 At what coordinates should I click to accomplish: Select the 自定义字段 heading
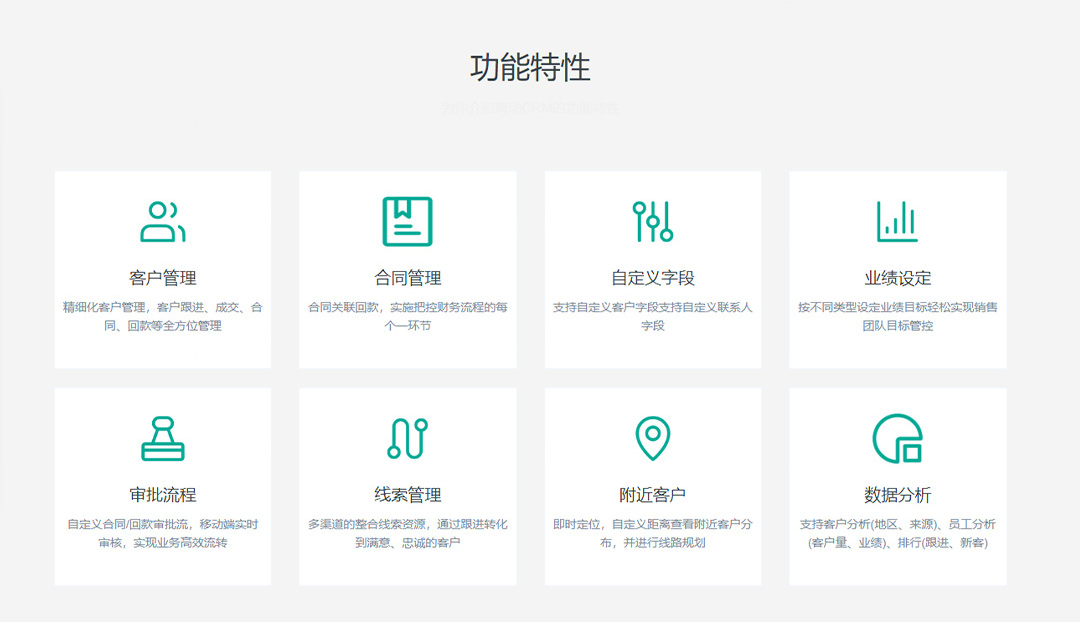(653, 278)
